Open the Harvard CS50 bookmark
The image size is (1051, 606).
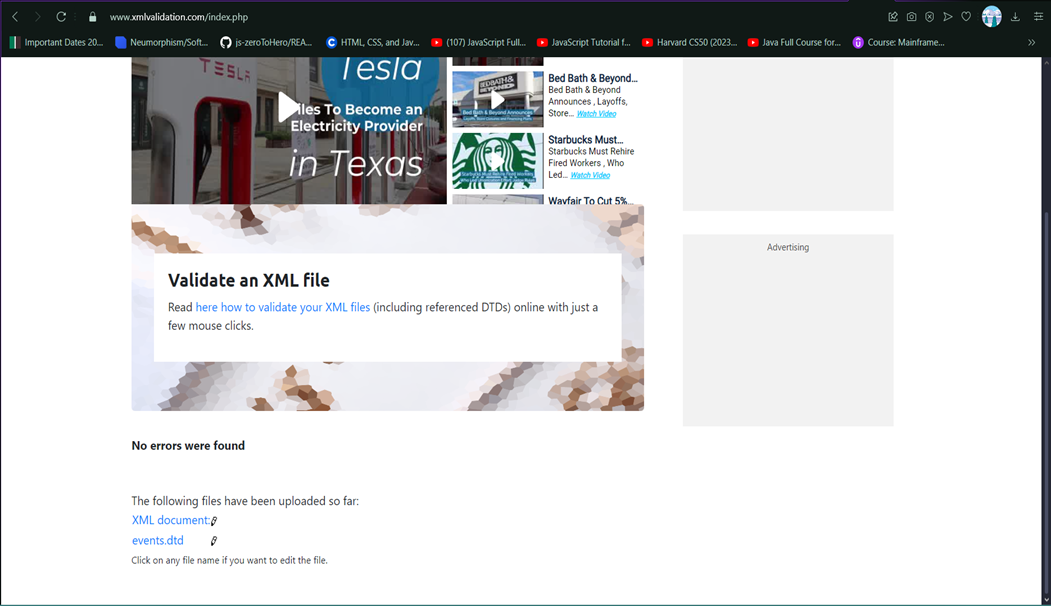click(x=689, y=42)
